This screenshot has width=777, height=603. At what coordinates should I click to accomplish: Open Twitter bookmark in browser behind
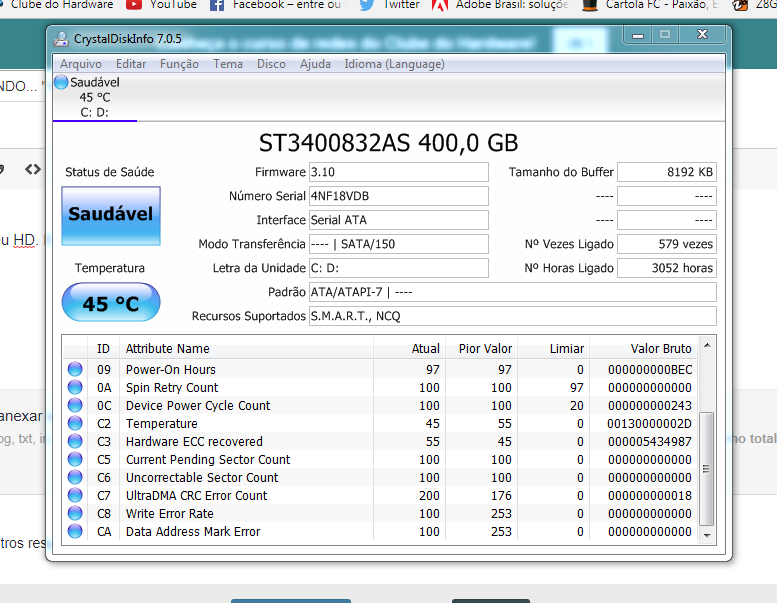click(x=389, y=5)
